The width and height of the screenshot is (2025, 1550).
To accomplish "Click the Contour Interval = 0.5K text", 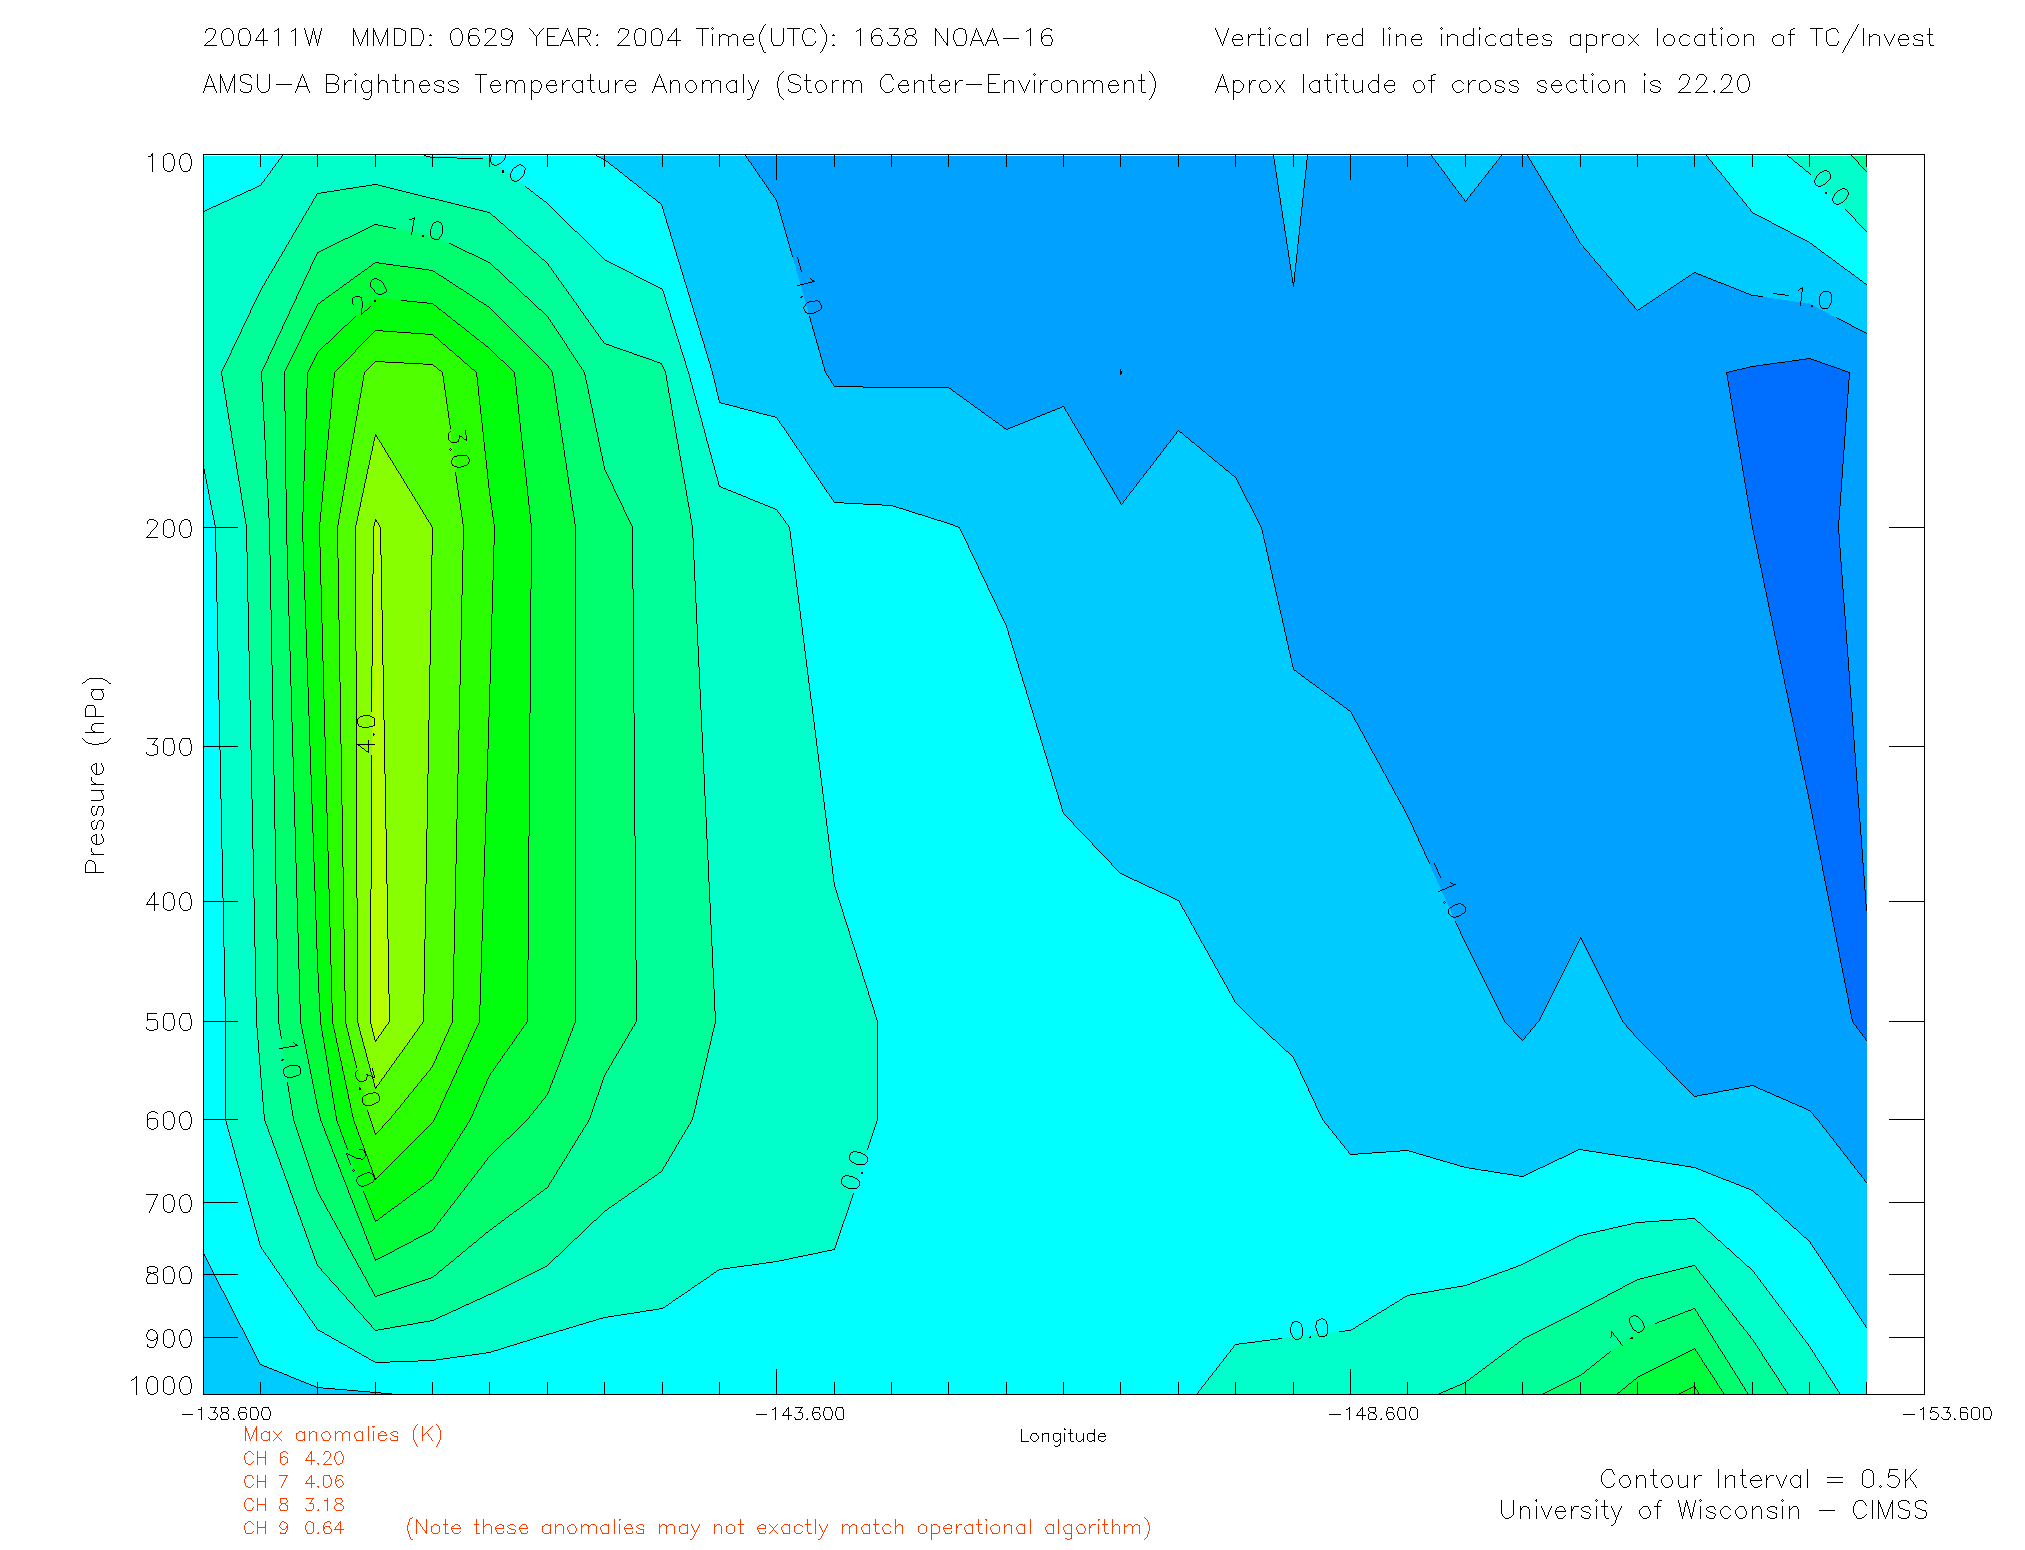I will pos(1758,1479).
